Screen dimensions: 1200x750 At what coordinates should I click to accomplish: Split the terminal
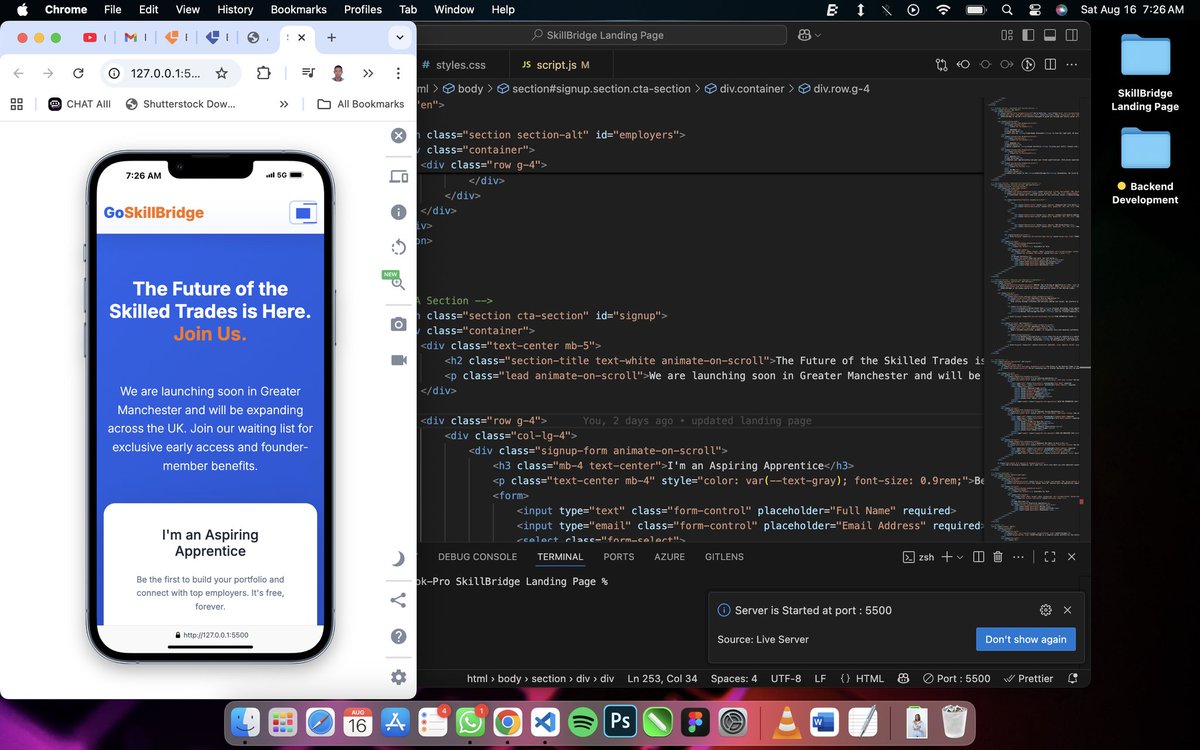click(978, 557)
